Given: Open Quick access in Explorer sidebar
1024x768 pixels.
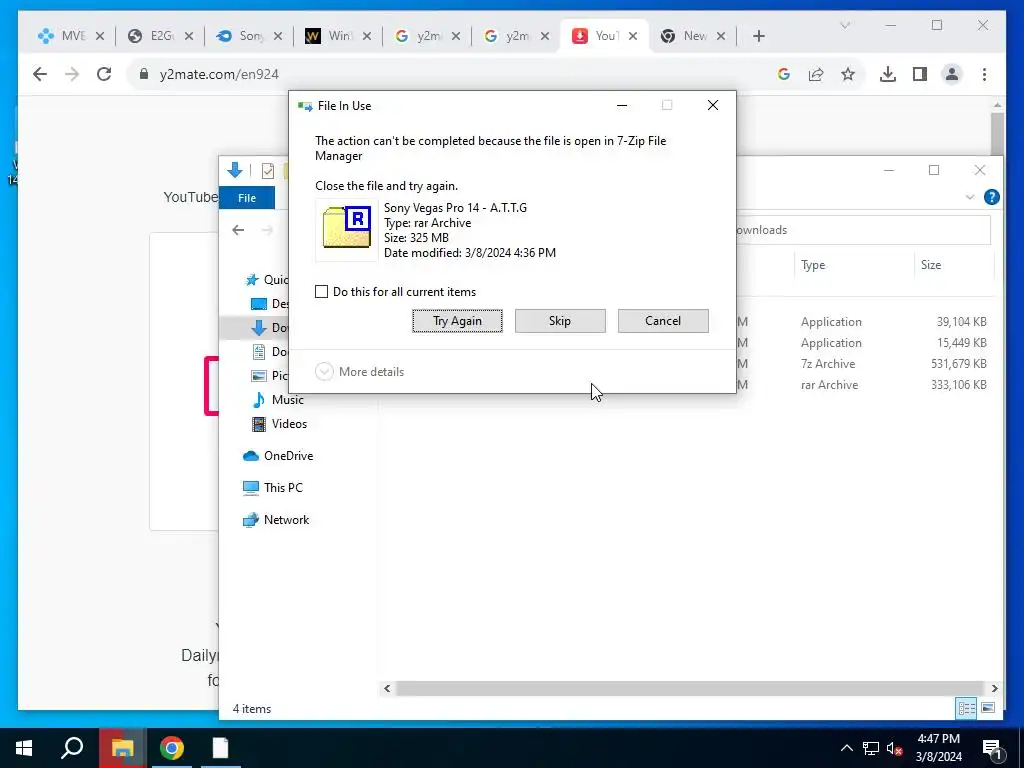Looking at the screenshot, I should [266, 280].
